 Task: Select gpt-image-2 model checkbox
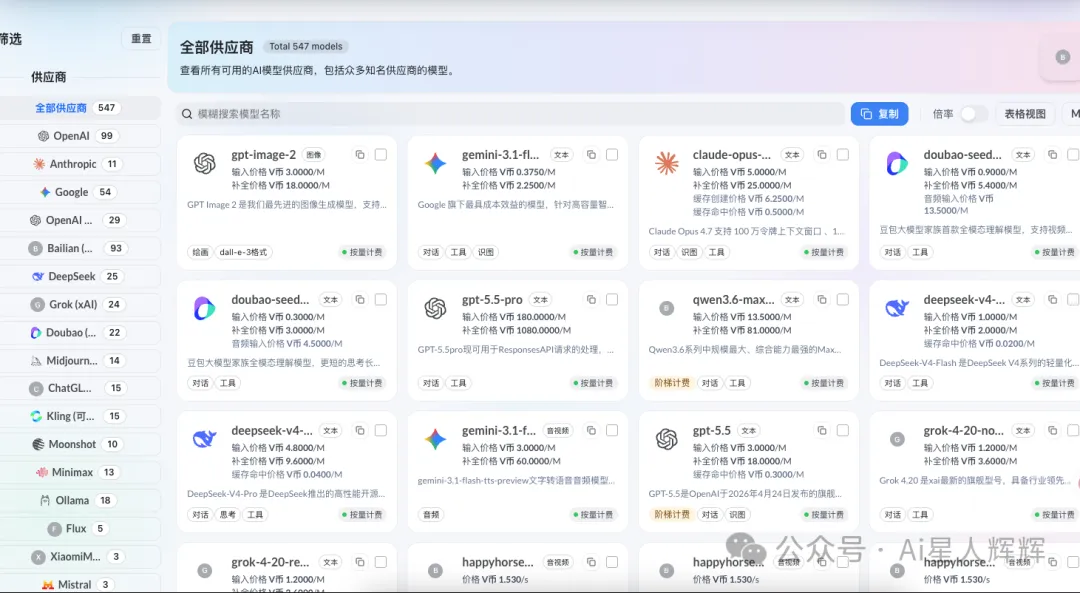click(x=380, y=155)
